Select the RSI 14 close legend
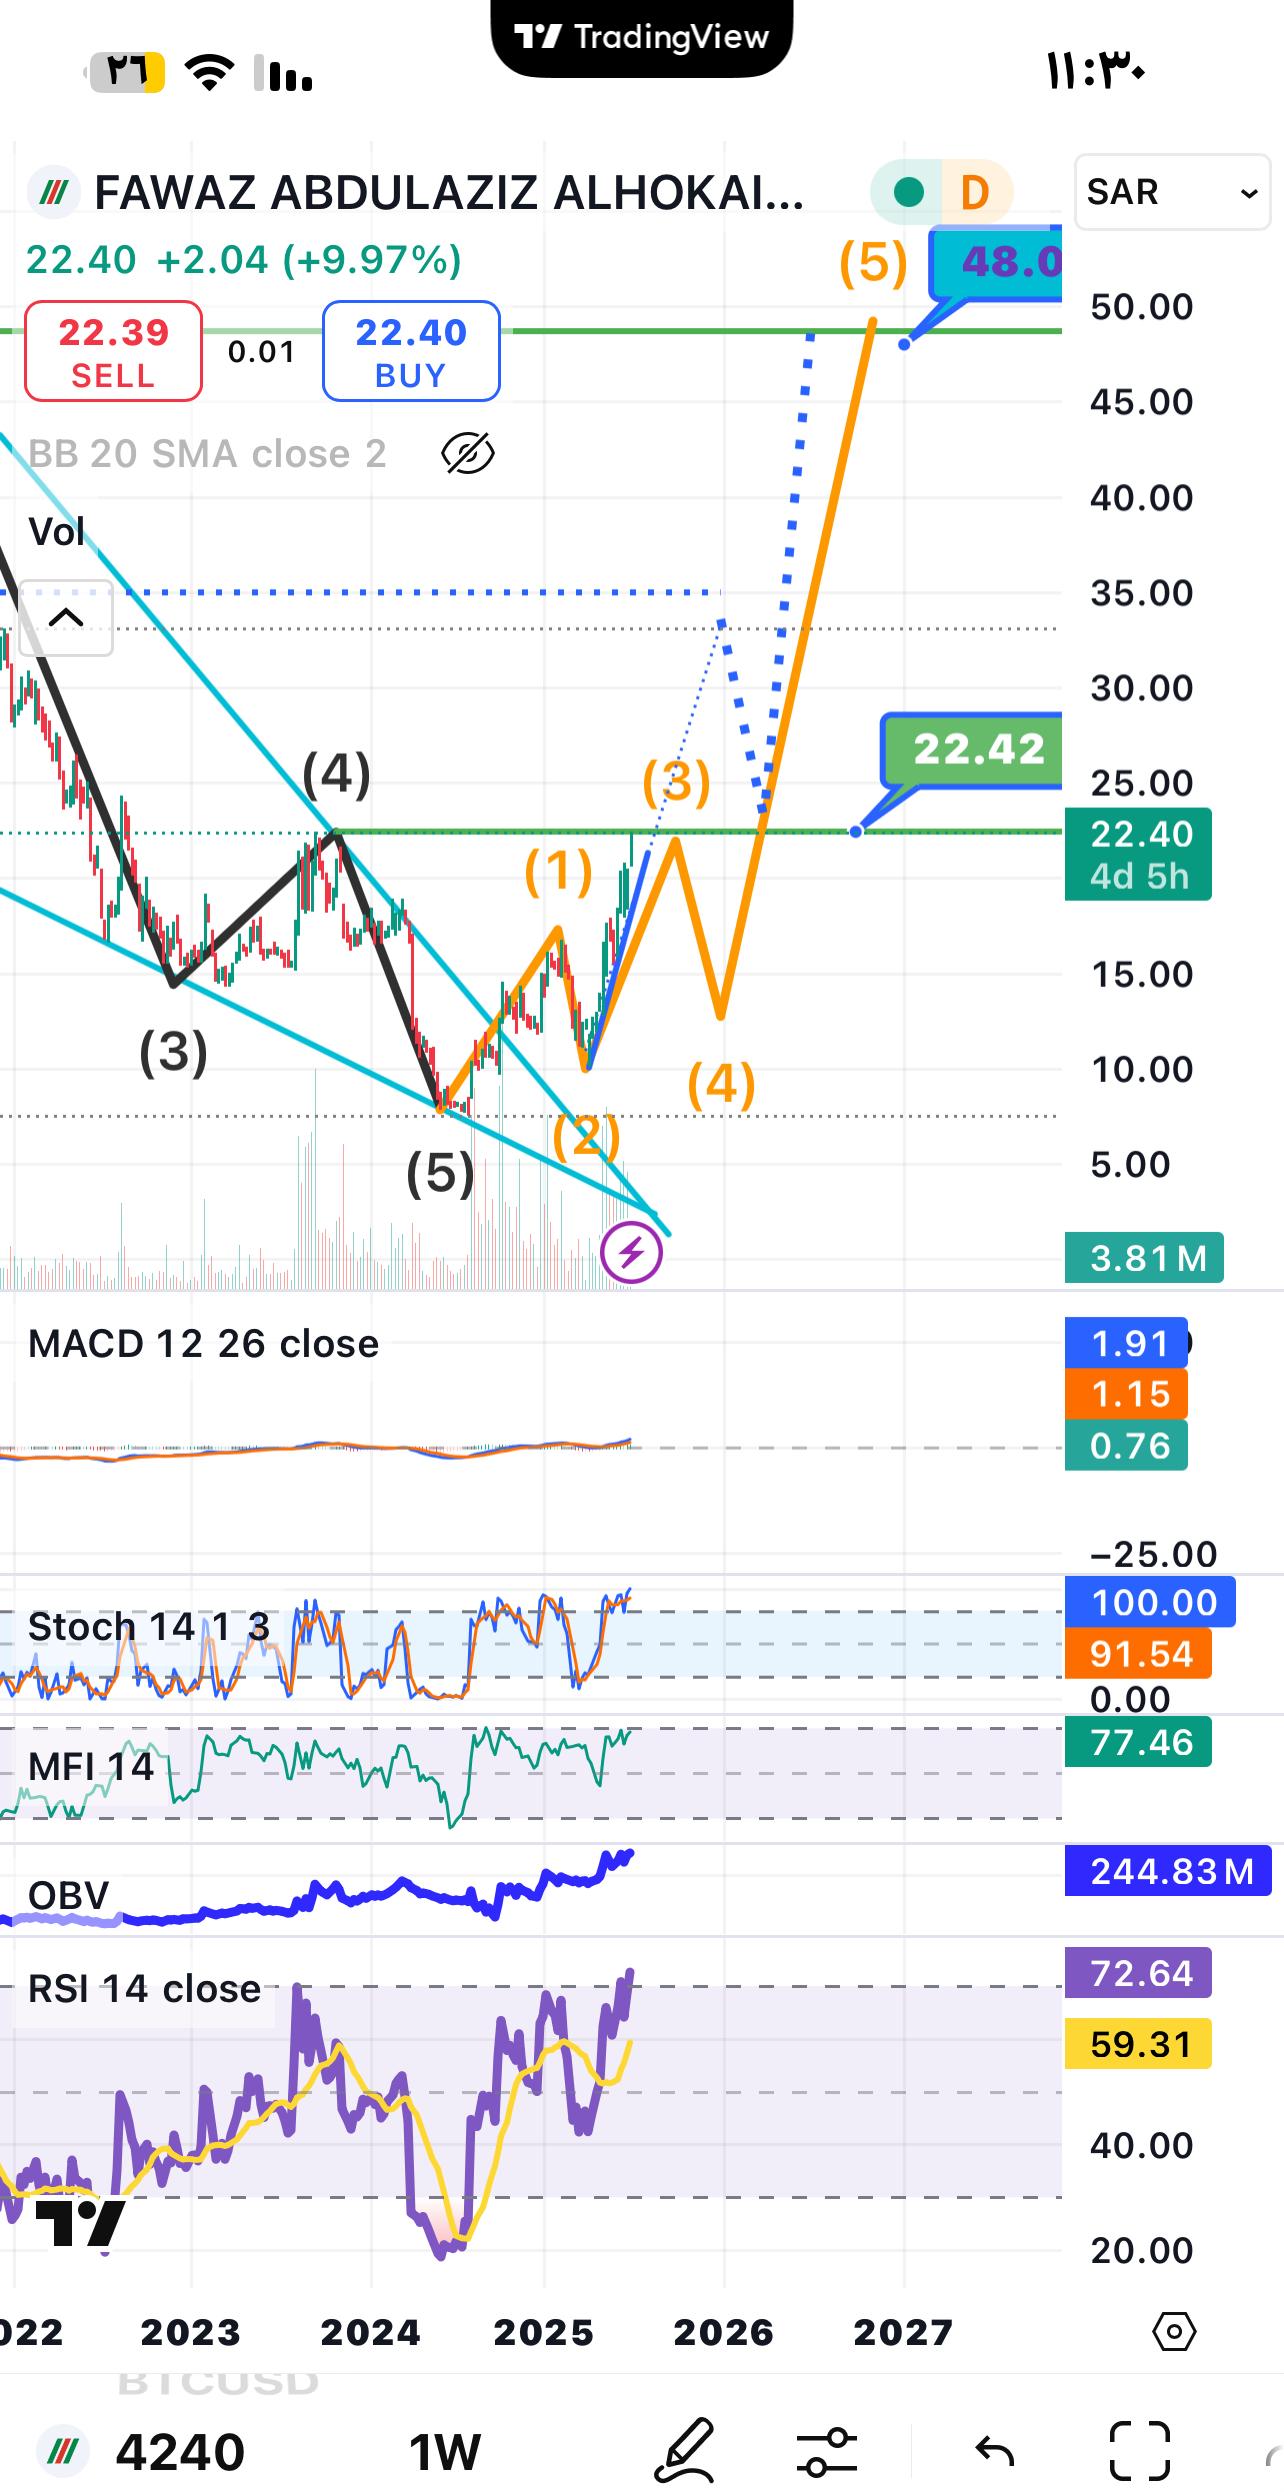 (145, 1989)
